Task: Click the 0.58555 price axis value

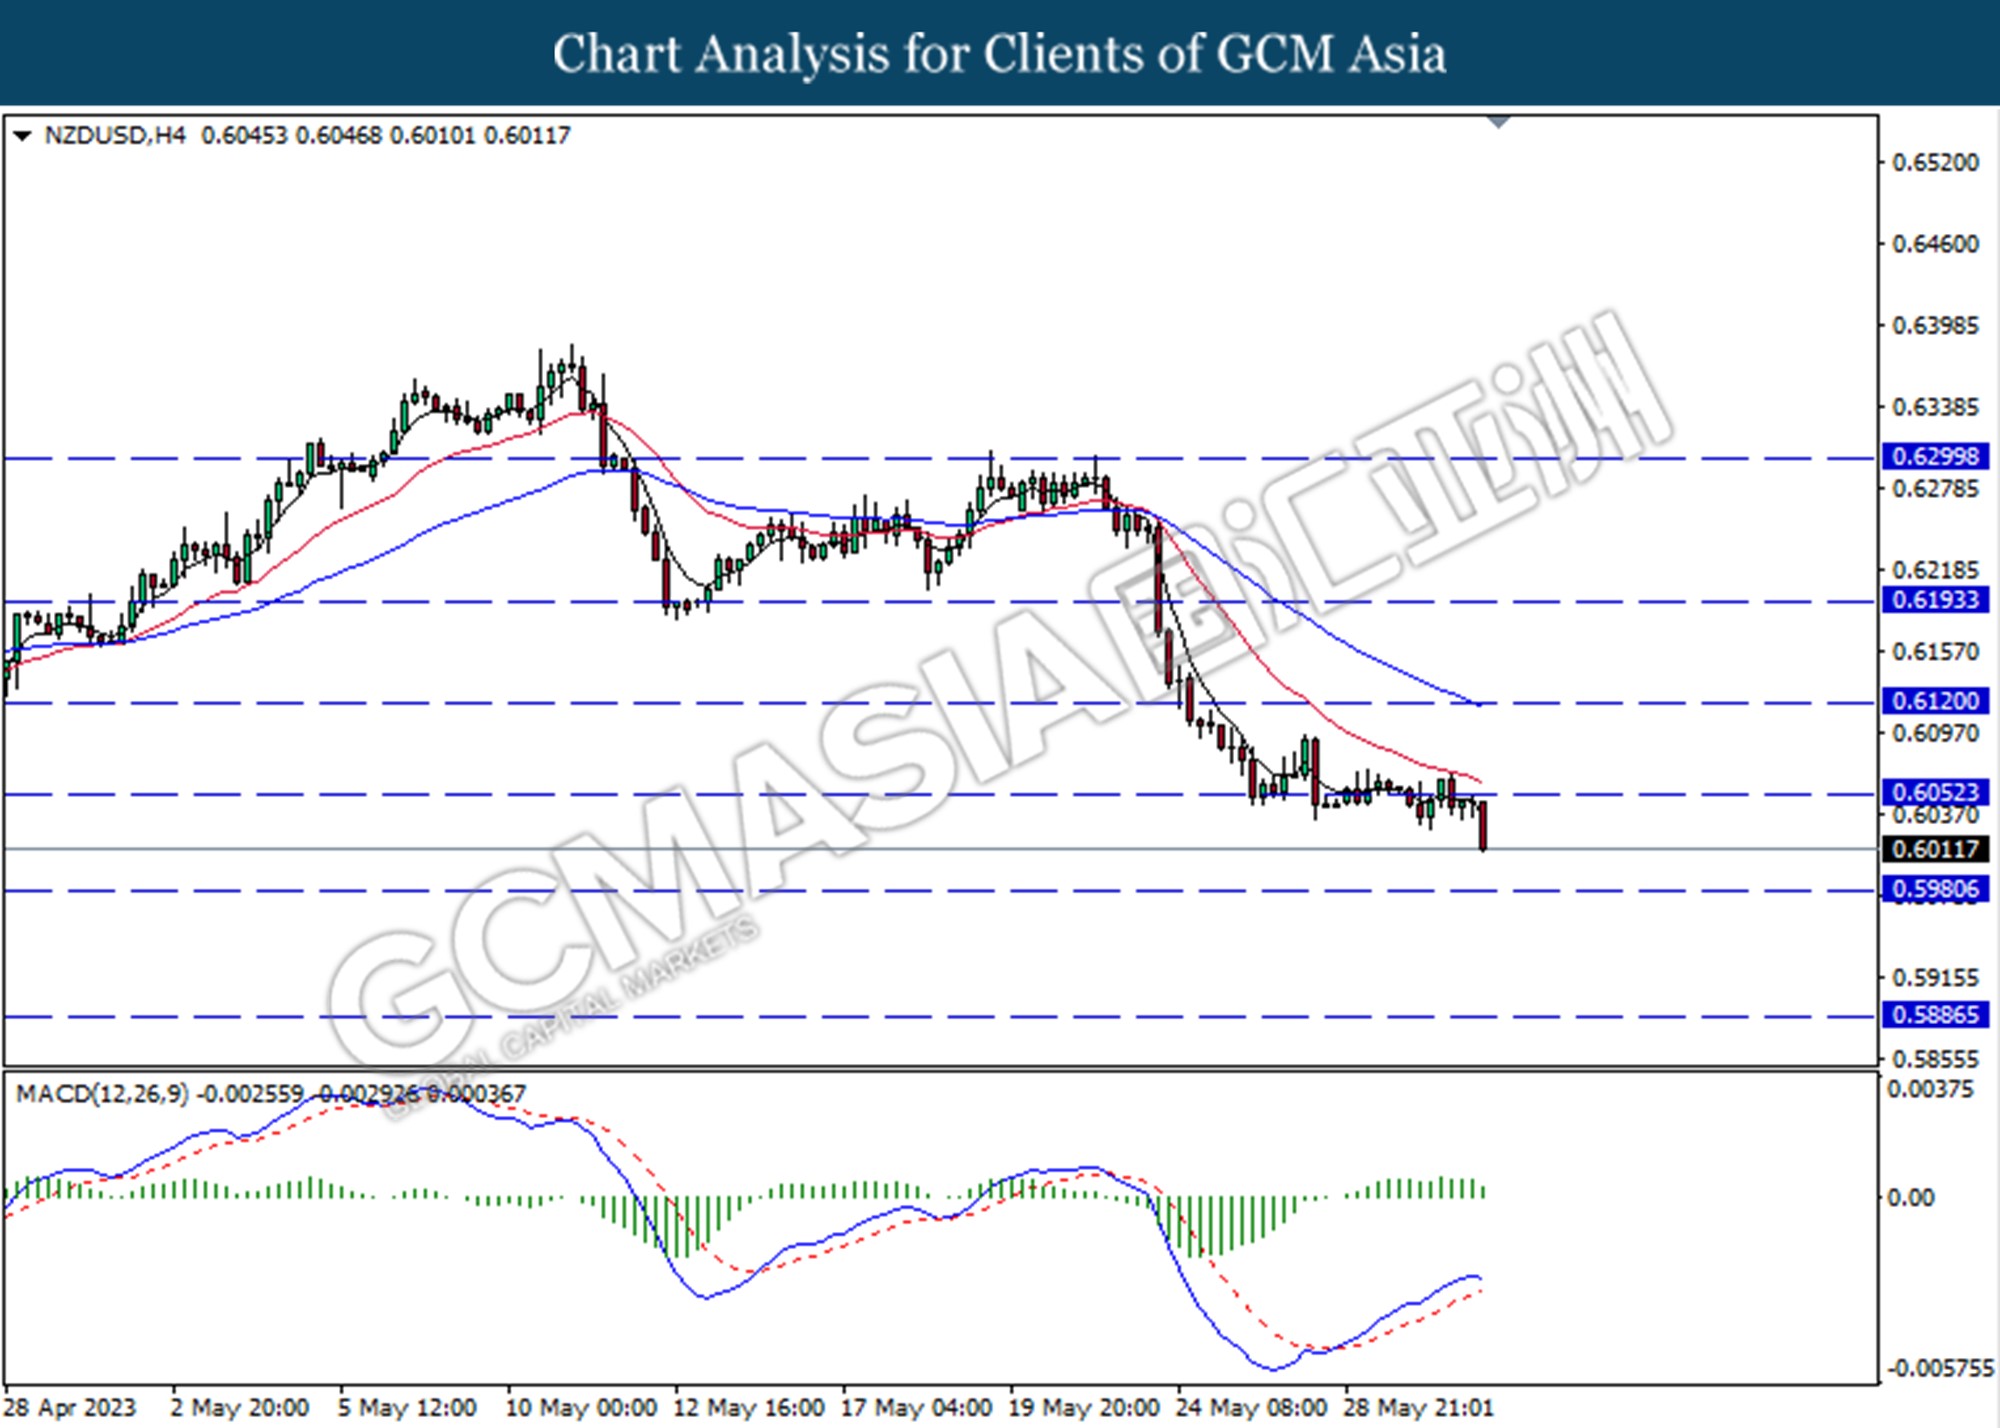Action: (x=1935, y=1059)
